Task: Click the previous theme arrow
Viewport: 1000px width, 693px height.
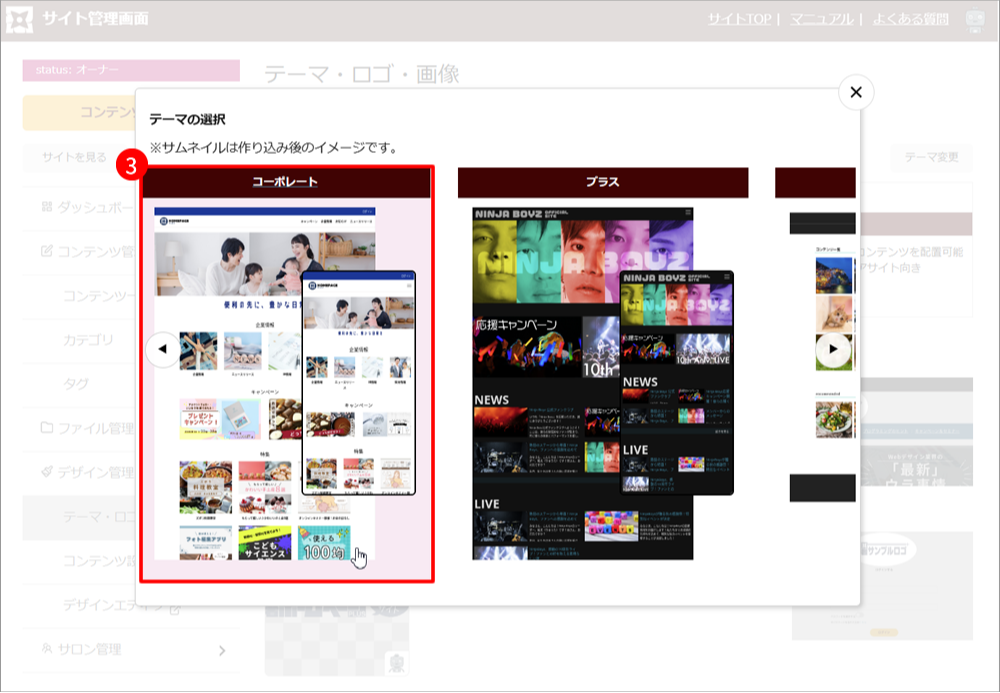Action: (x=162, y=349)
